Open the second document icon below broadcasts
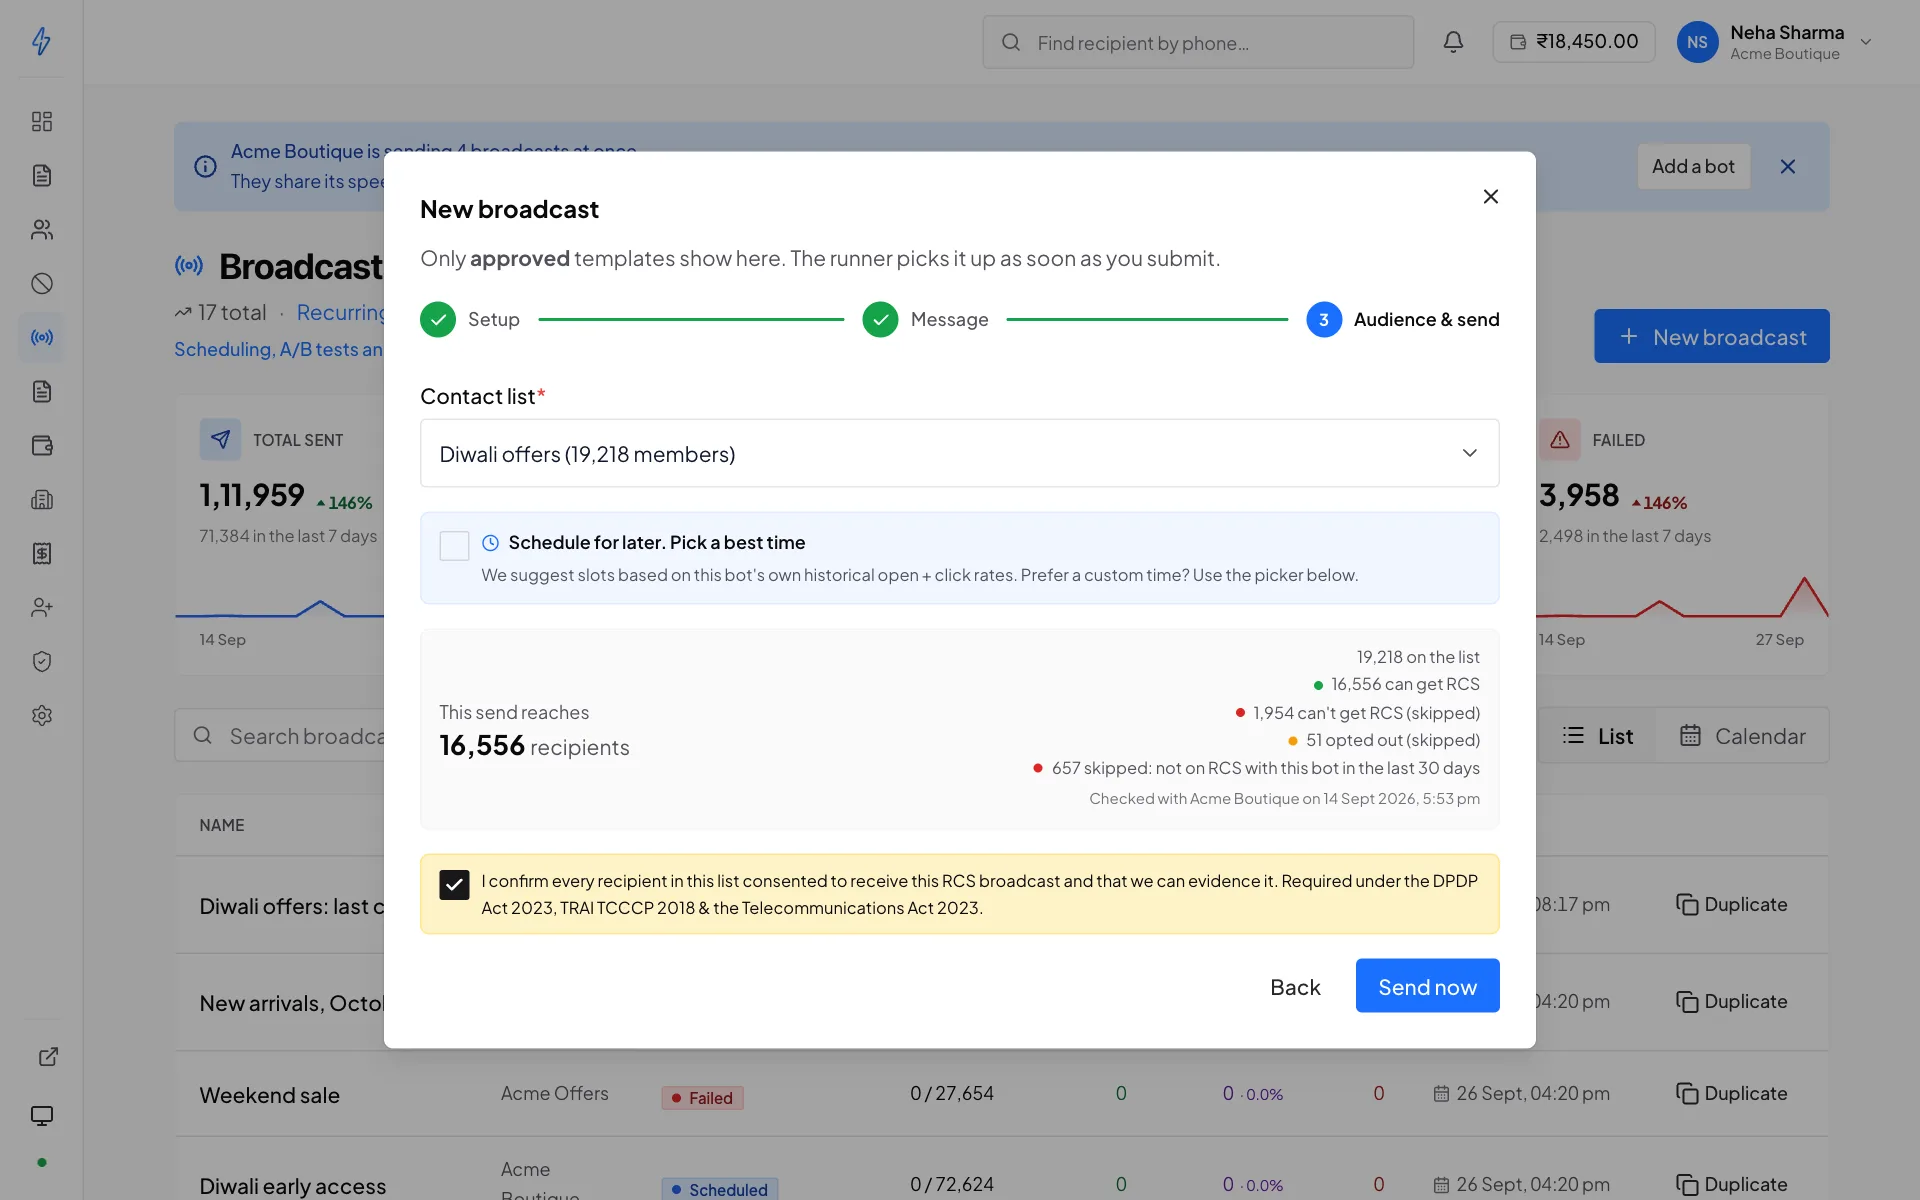This screenshot has height=1200, width=1920. pos(41,391)
